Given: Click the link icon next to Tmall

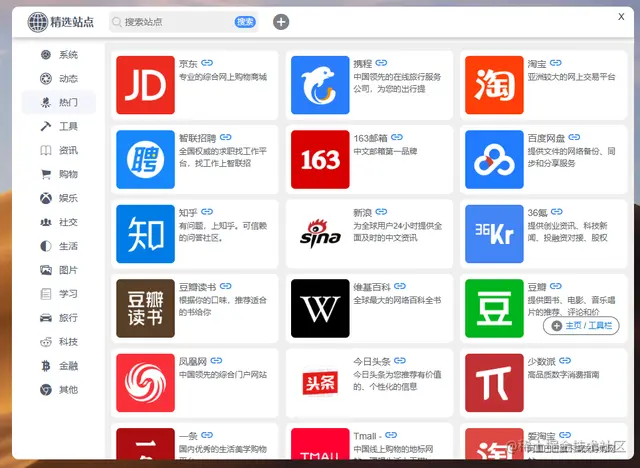Looking at the screenshot, I should click(x=391, y=435).
